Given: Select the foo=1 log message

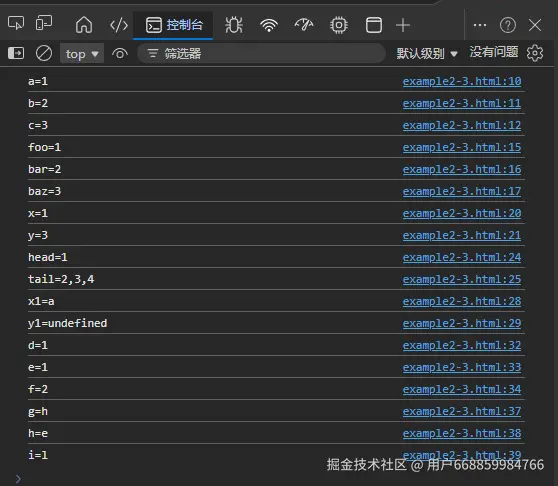Looking at the screenshot, I should click(x=44, y=147).
